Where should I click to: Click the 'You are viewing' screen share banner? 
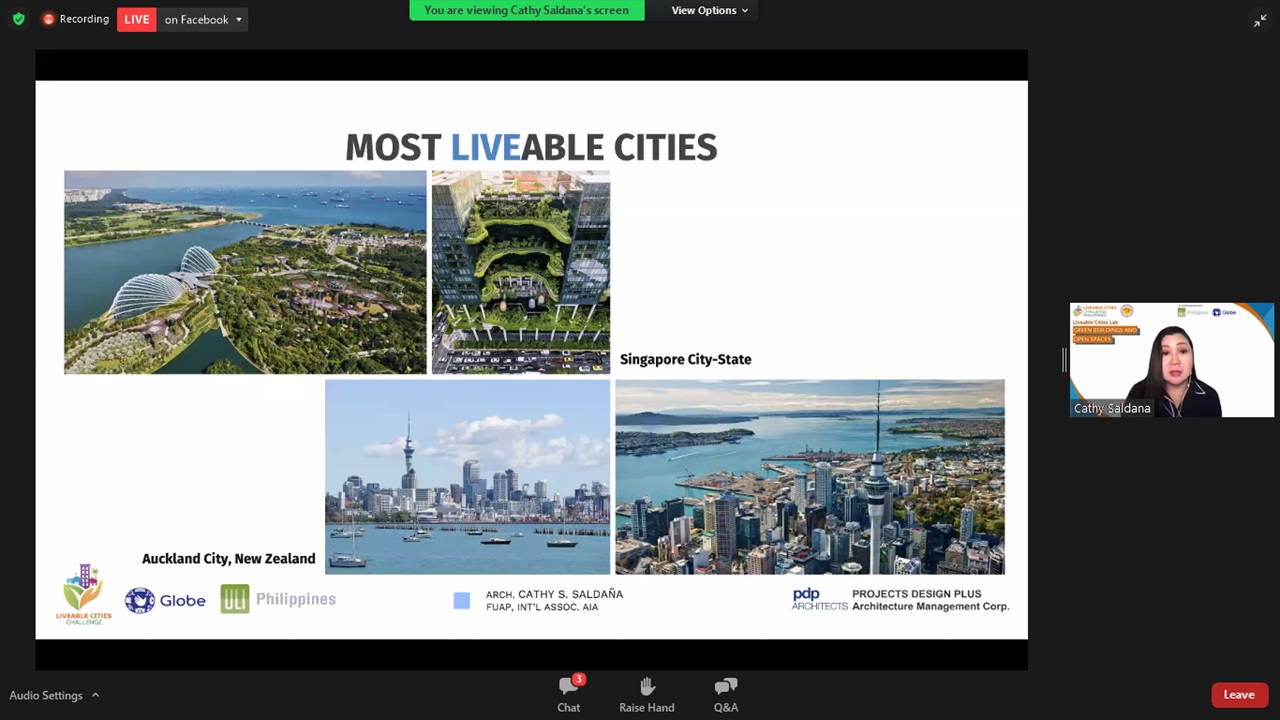tap(526, 10)
